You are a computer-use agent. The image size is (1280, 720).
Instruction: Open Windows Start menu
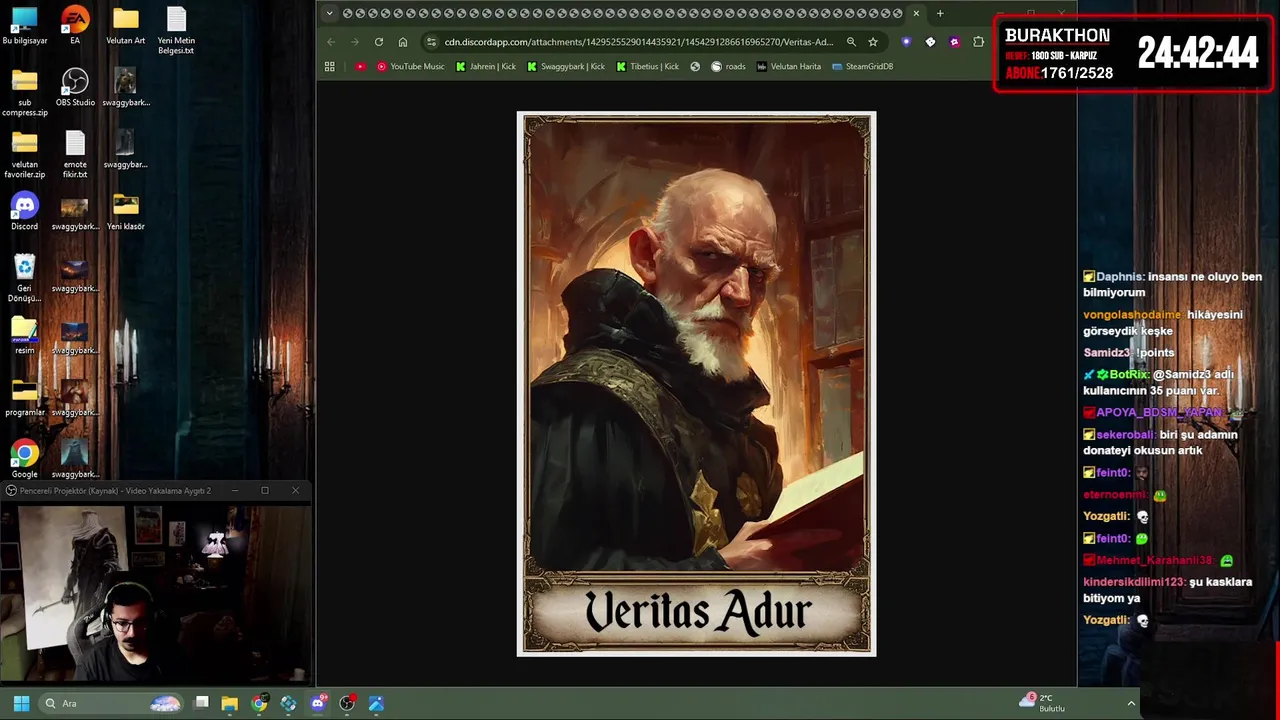click(x=21, y=703)
